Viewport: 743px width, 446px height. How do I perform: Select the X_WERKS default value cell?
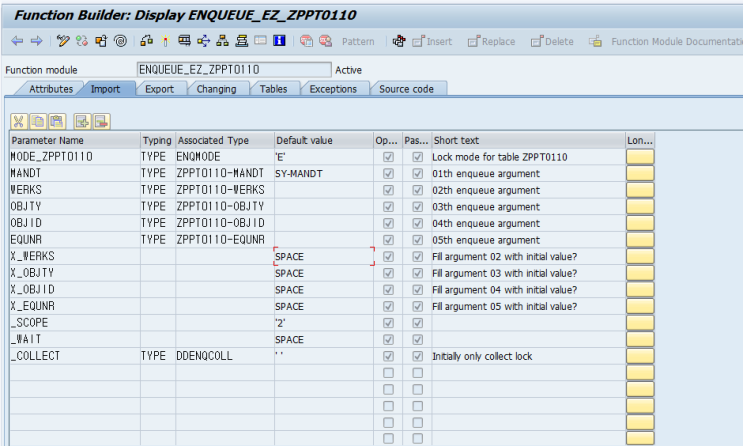[323, 257]
